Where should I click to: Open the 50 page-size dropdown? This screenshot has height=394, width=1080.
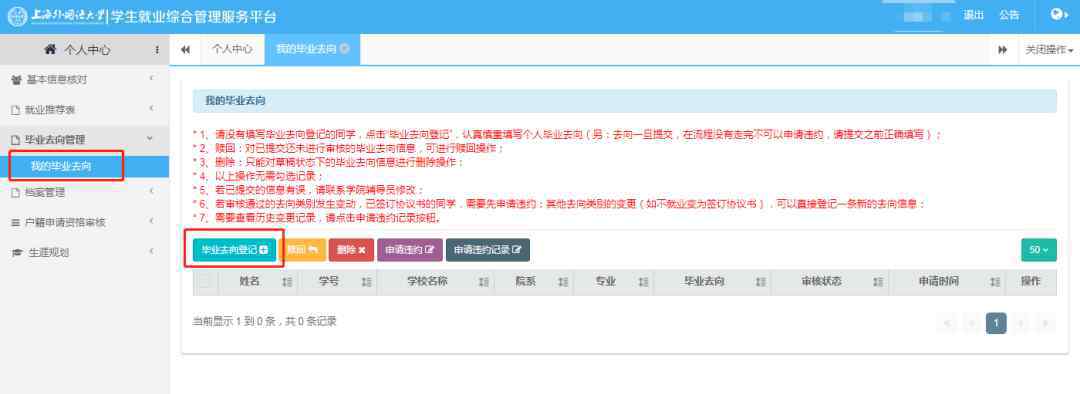point(1039,250)
